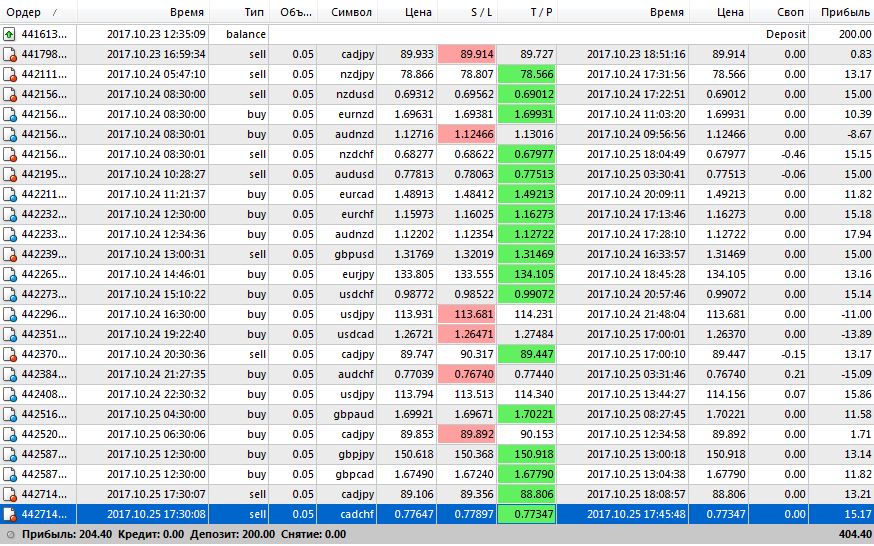Sort by the Прибыль column header
This screenshot has width=874, height=546.
coord(842,12)
